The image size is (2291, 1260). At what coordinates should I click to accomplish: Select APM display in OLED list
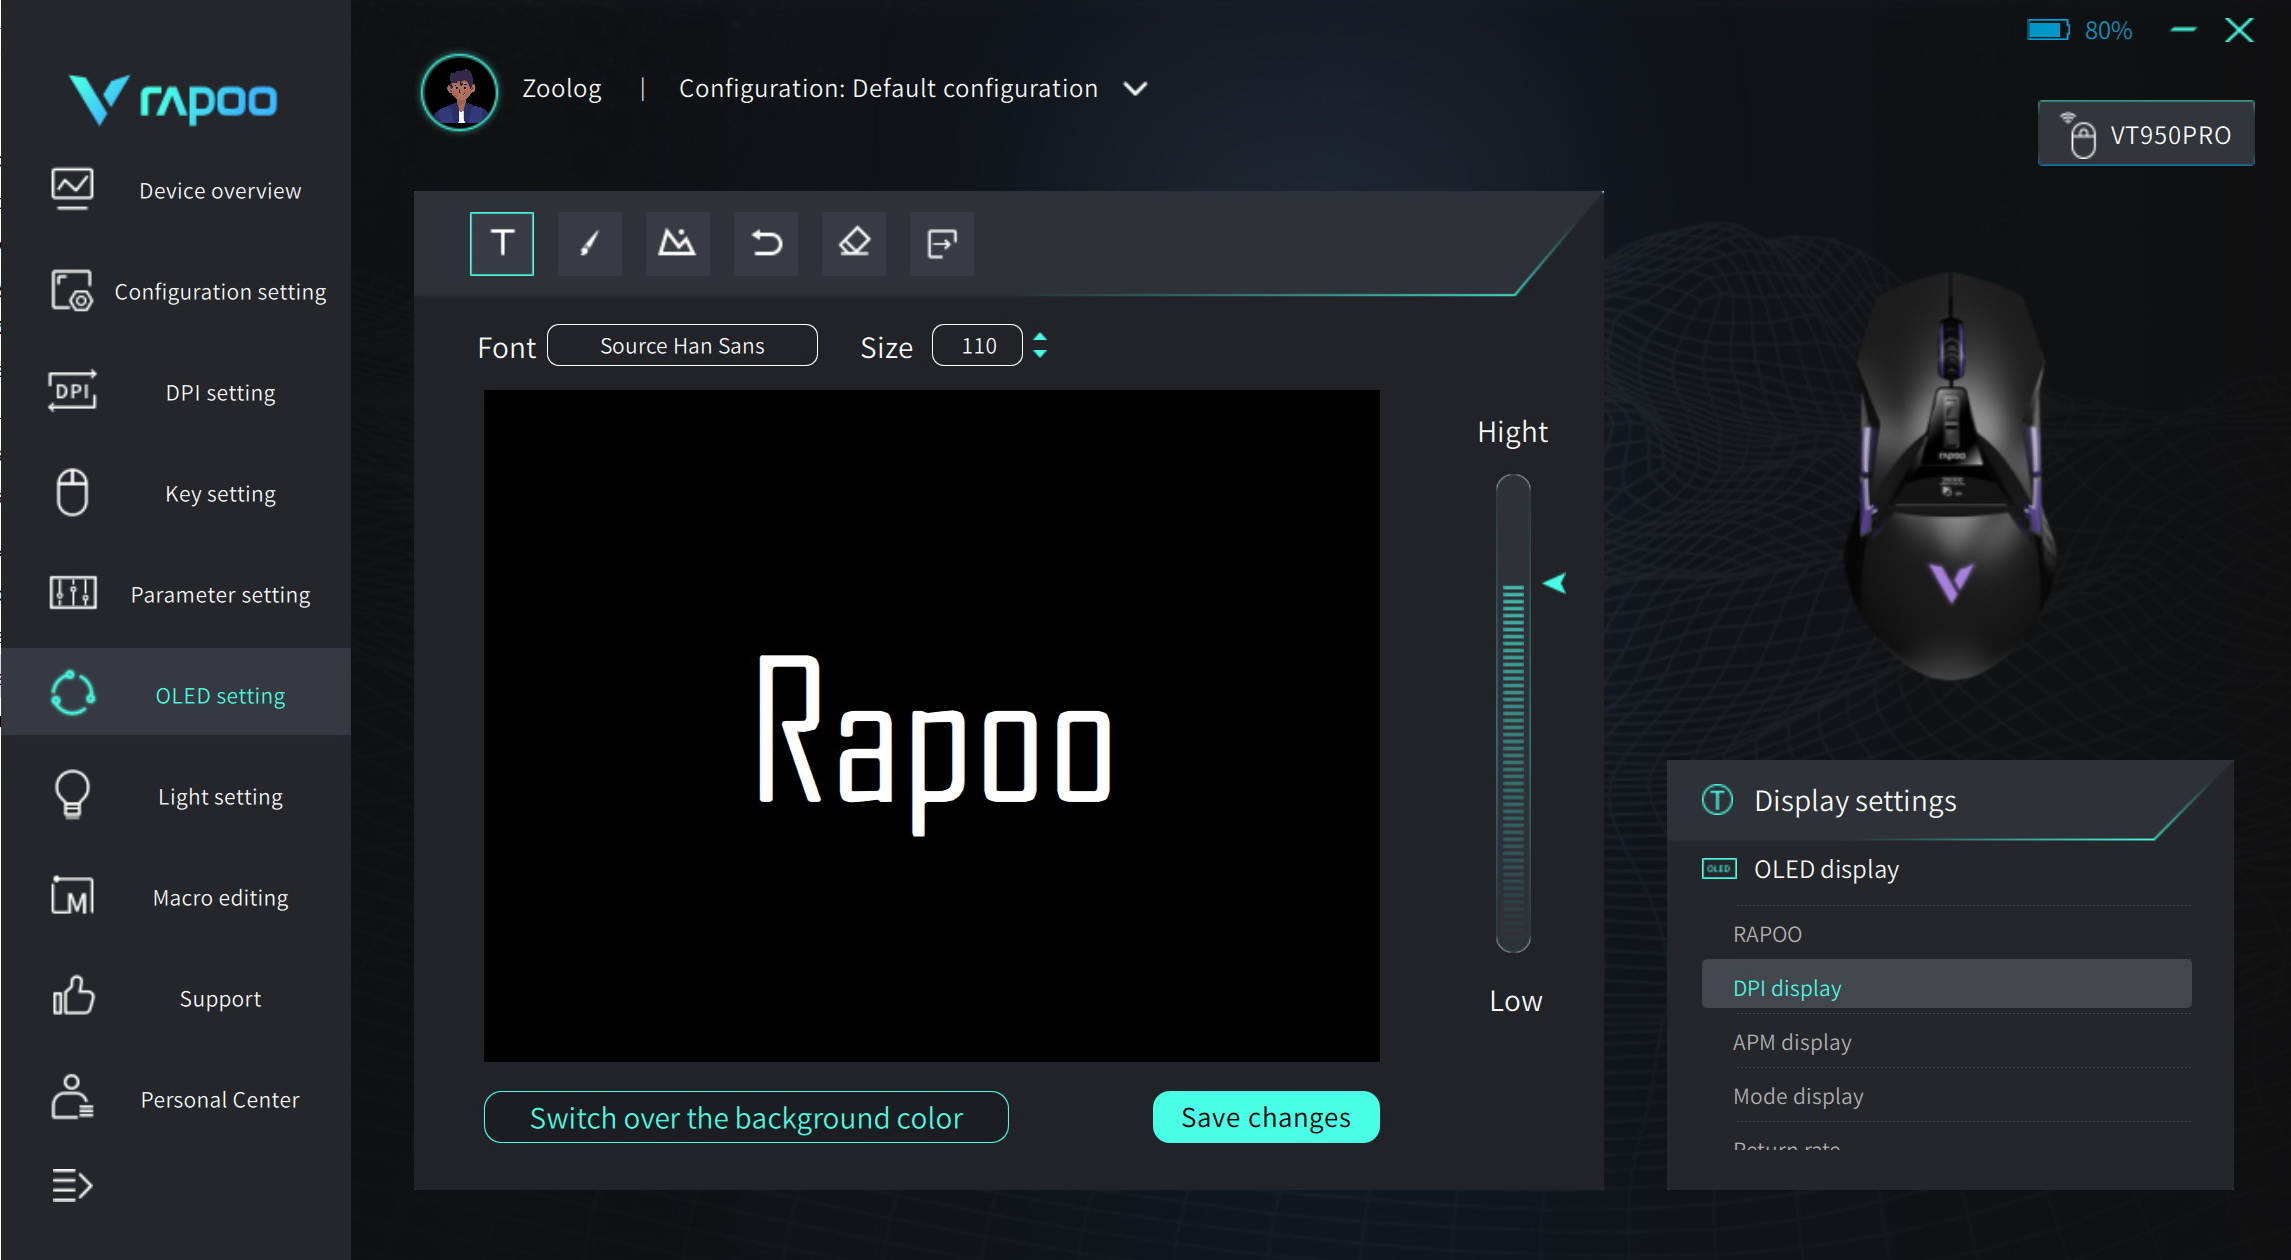pos(1791,1042)
